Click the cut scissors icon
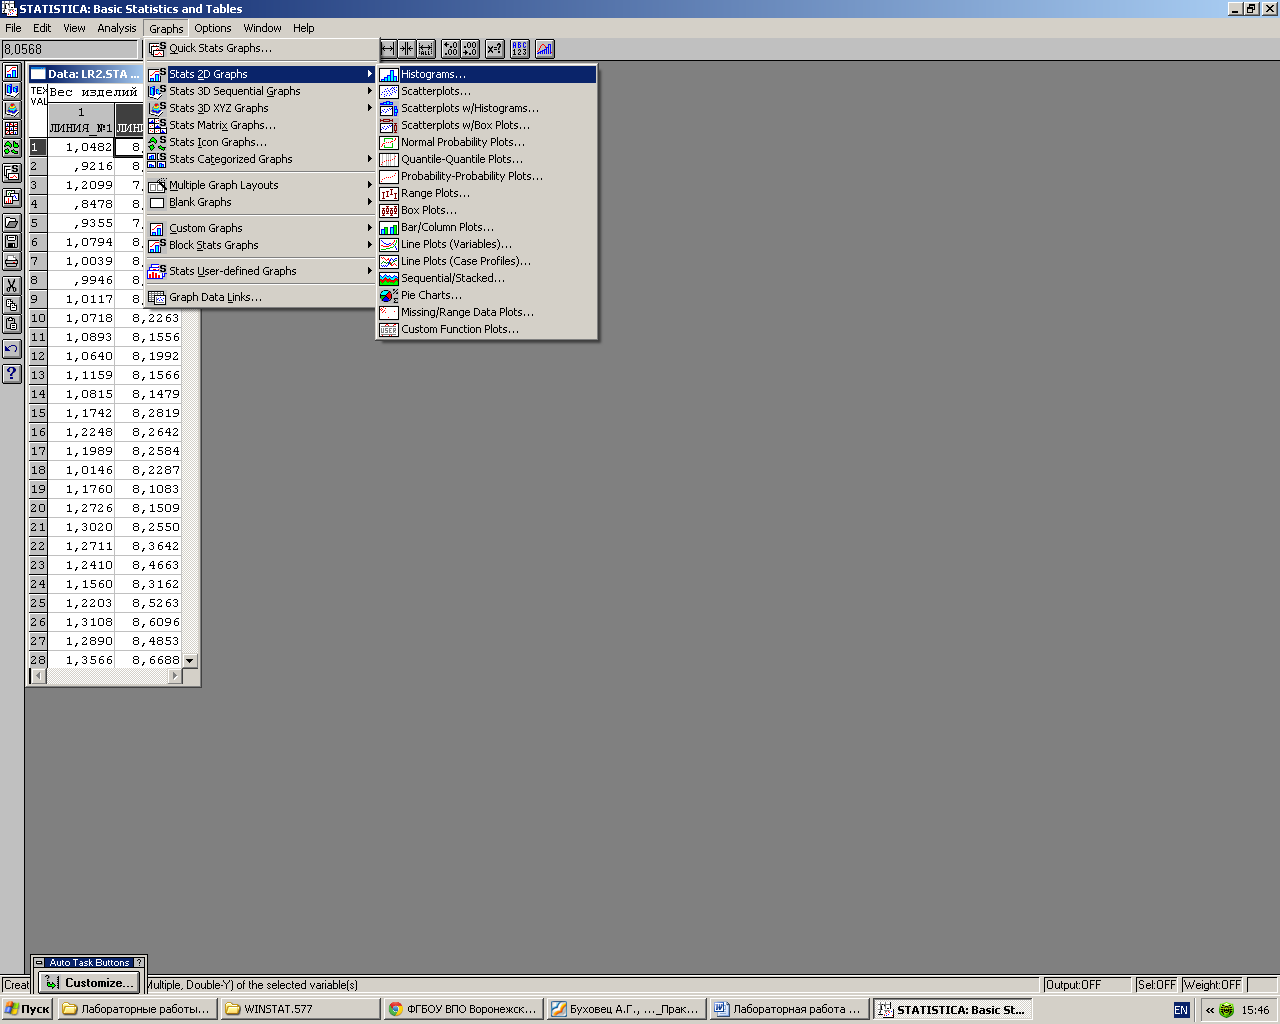The image size is (1280, 1024). (x=12, y=286)
